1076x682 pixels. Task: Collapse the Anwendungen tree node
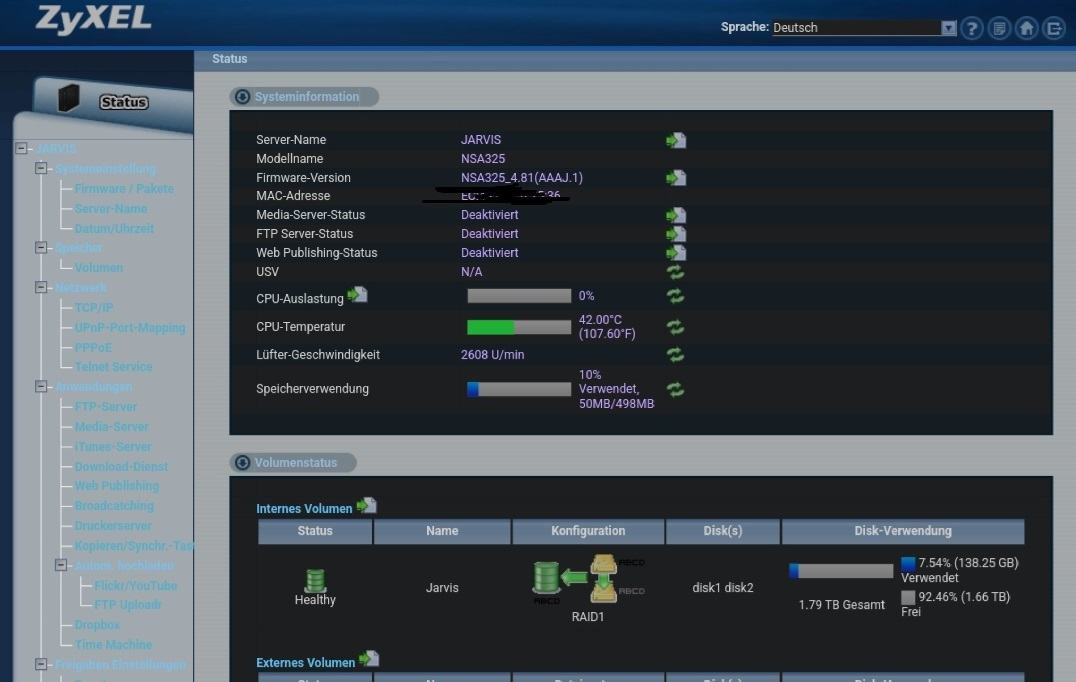41,386
